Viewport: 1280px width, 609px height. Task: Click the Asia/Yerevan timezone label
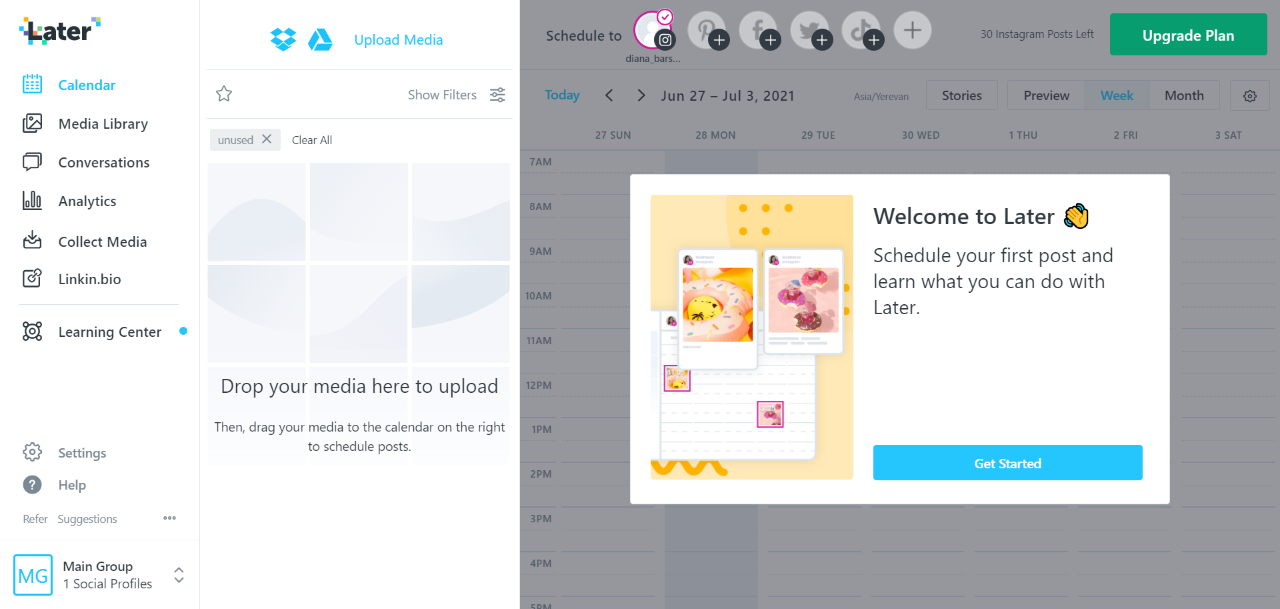coord(881,97)
